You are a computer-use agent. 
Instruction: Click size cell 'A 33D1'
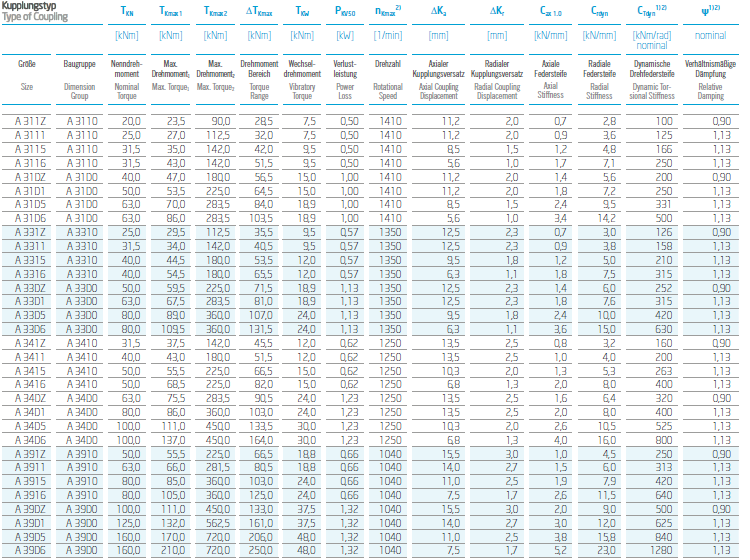[30, 301]
